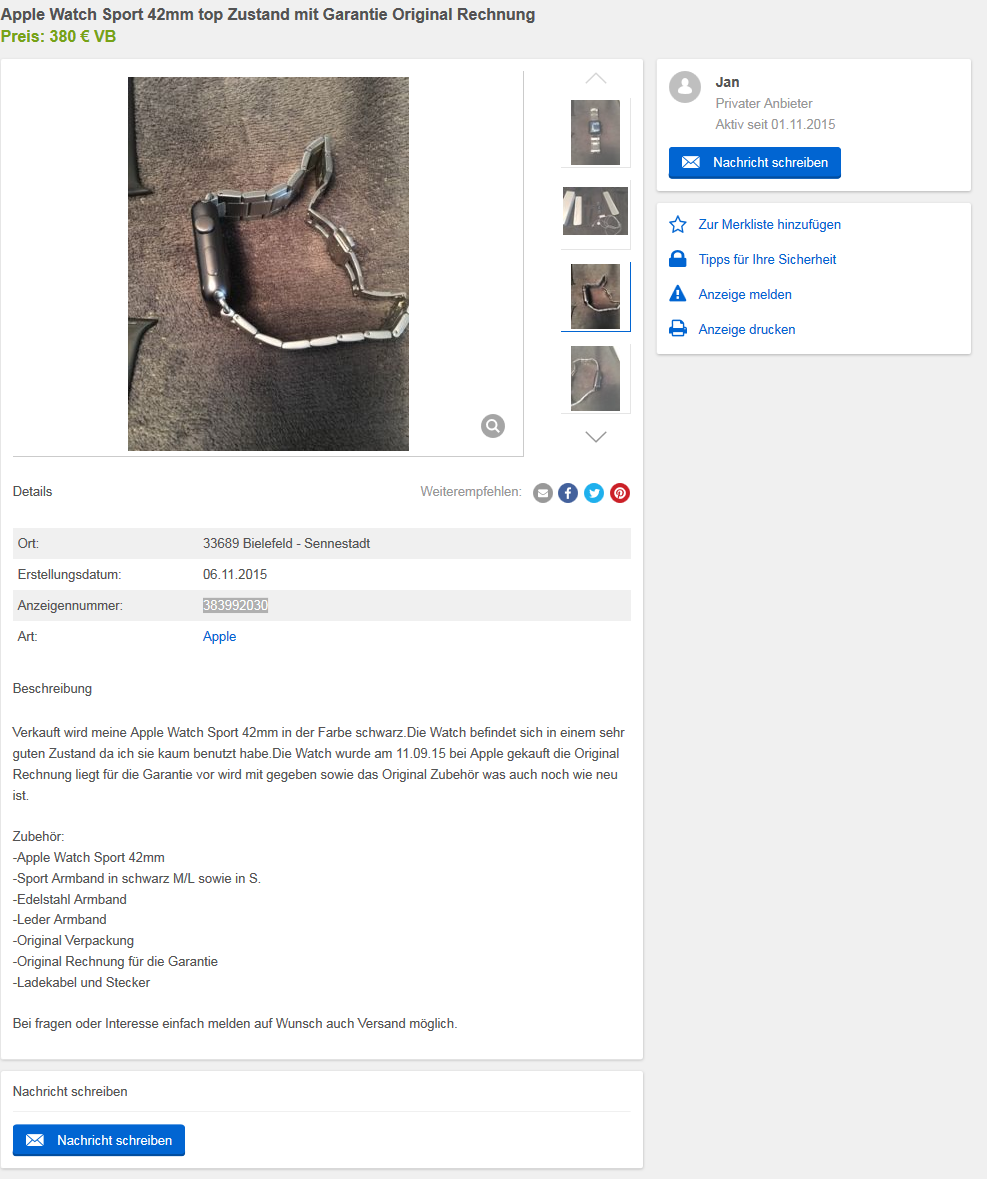Image resolution: width=987 pixels, height=1179 pixels.
Task: Select the second thumbnail with accessories
Action: point(595,211)
